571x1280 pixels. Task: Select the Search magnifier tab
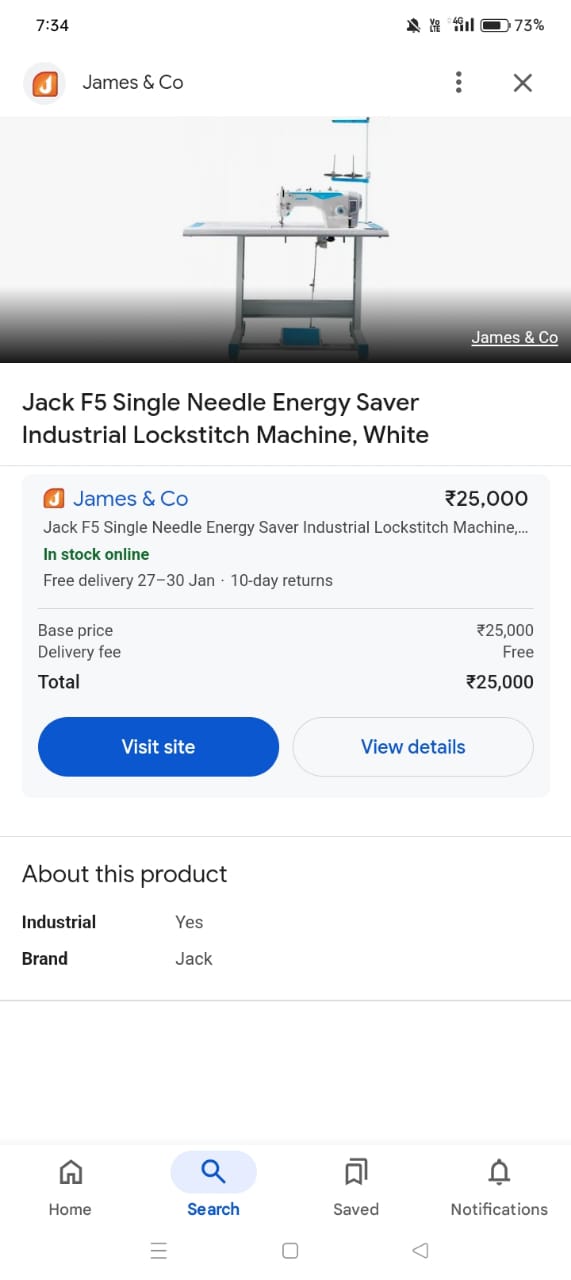213,1172
